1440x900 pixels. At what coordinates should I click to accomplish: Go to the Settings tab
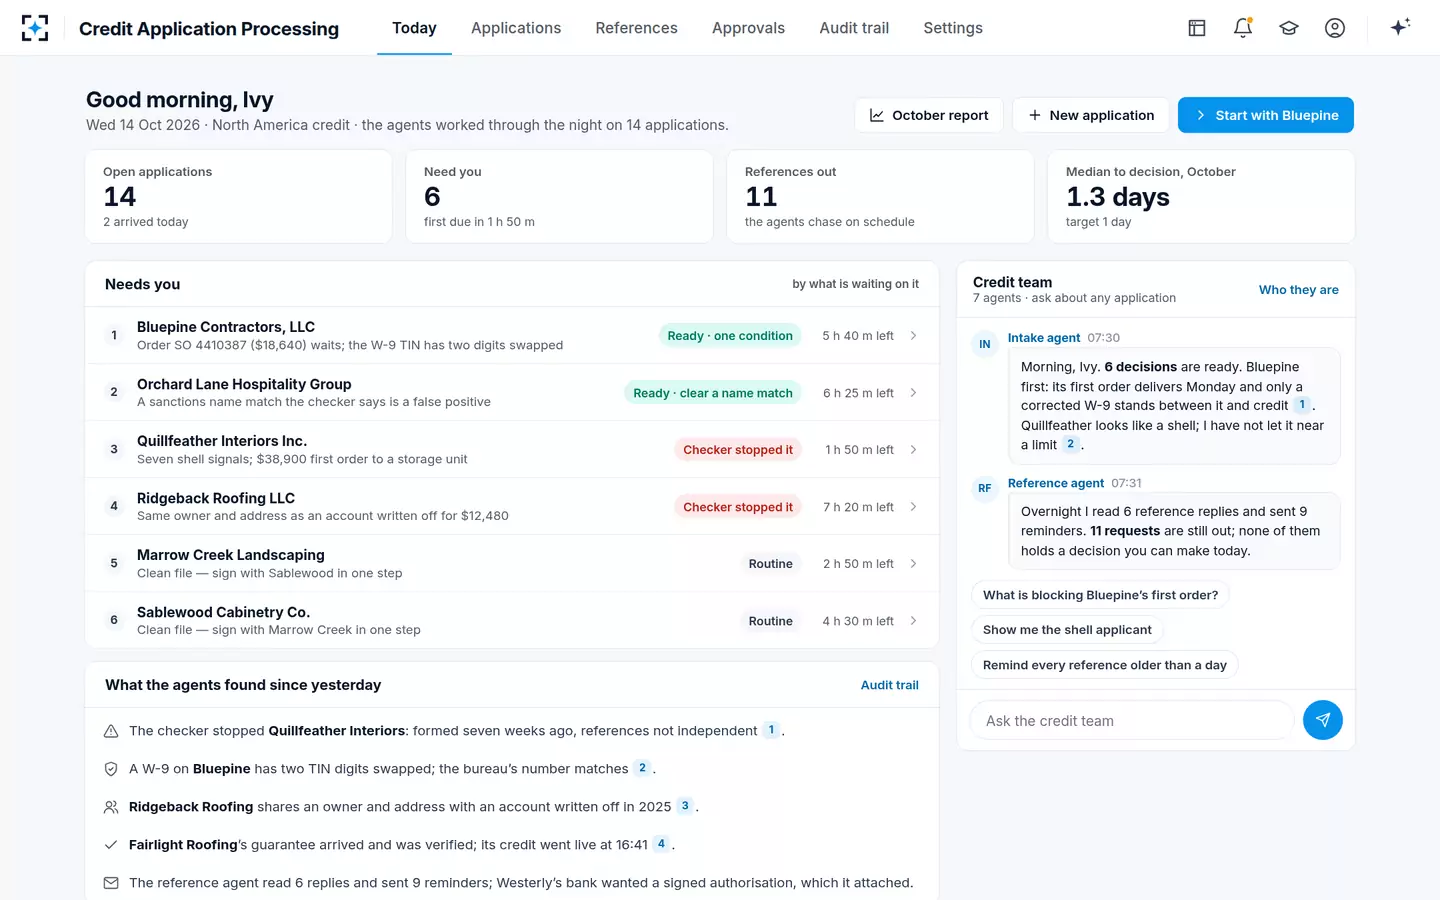point(953,28)
